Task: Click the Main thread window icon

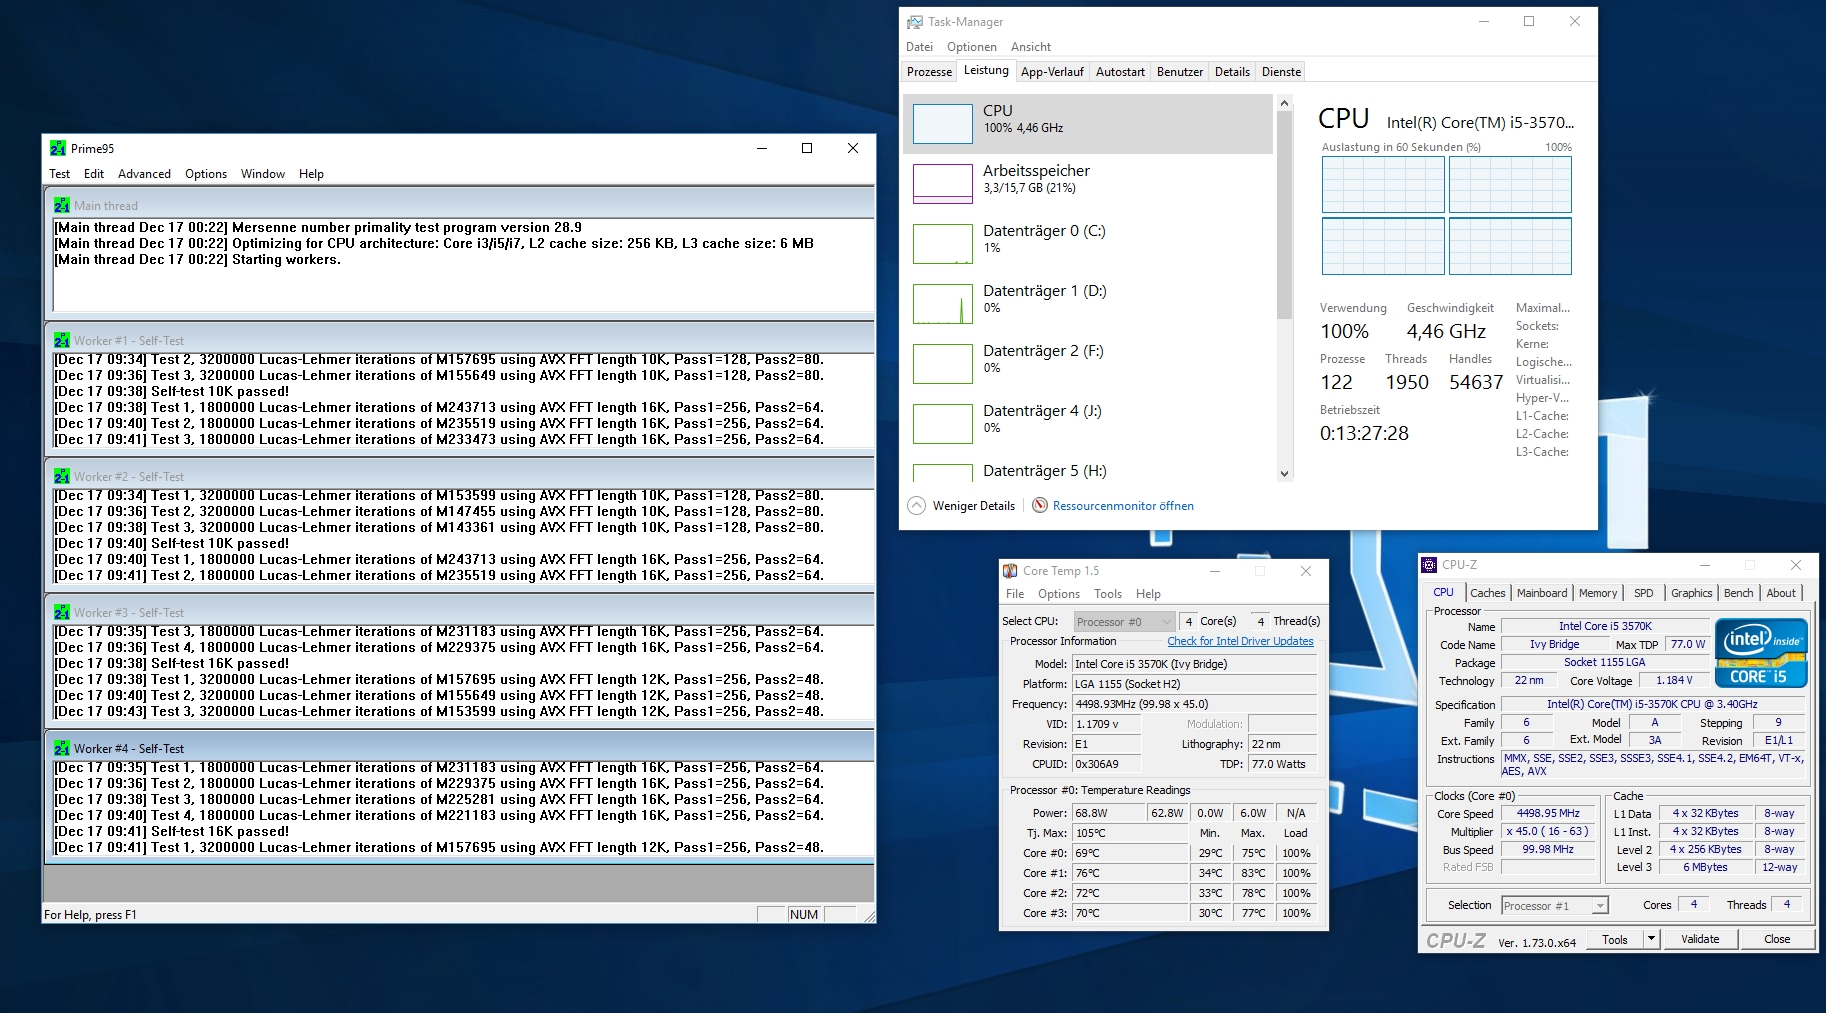Action: (62, 205)
